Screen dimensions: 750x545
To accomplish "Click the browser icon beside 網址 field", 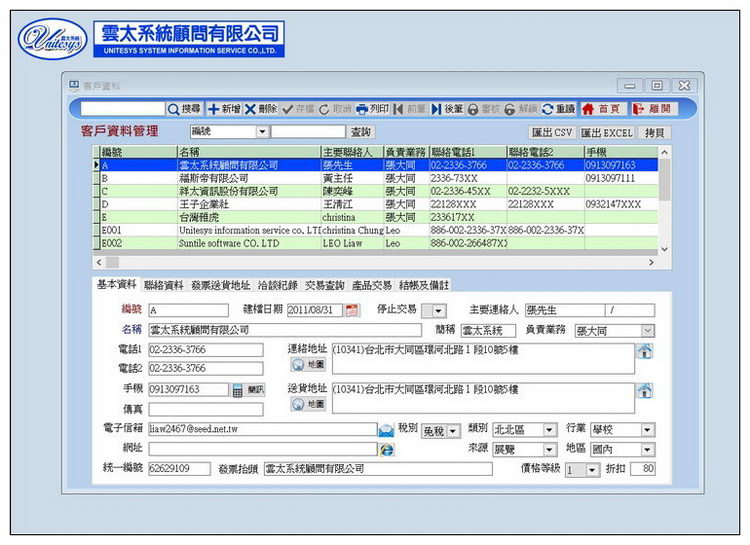I will [x=386, y=450].
